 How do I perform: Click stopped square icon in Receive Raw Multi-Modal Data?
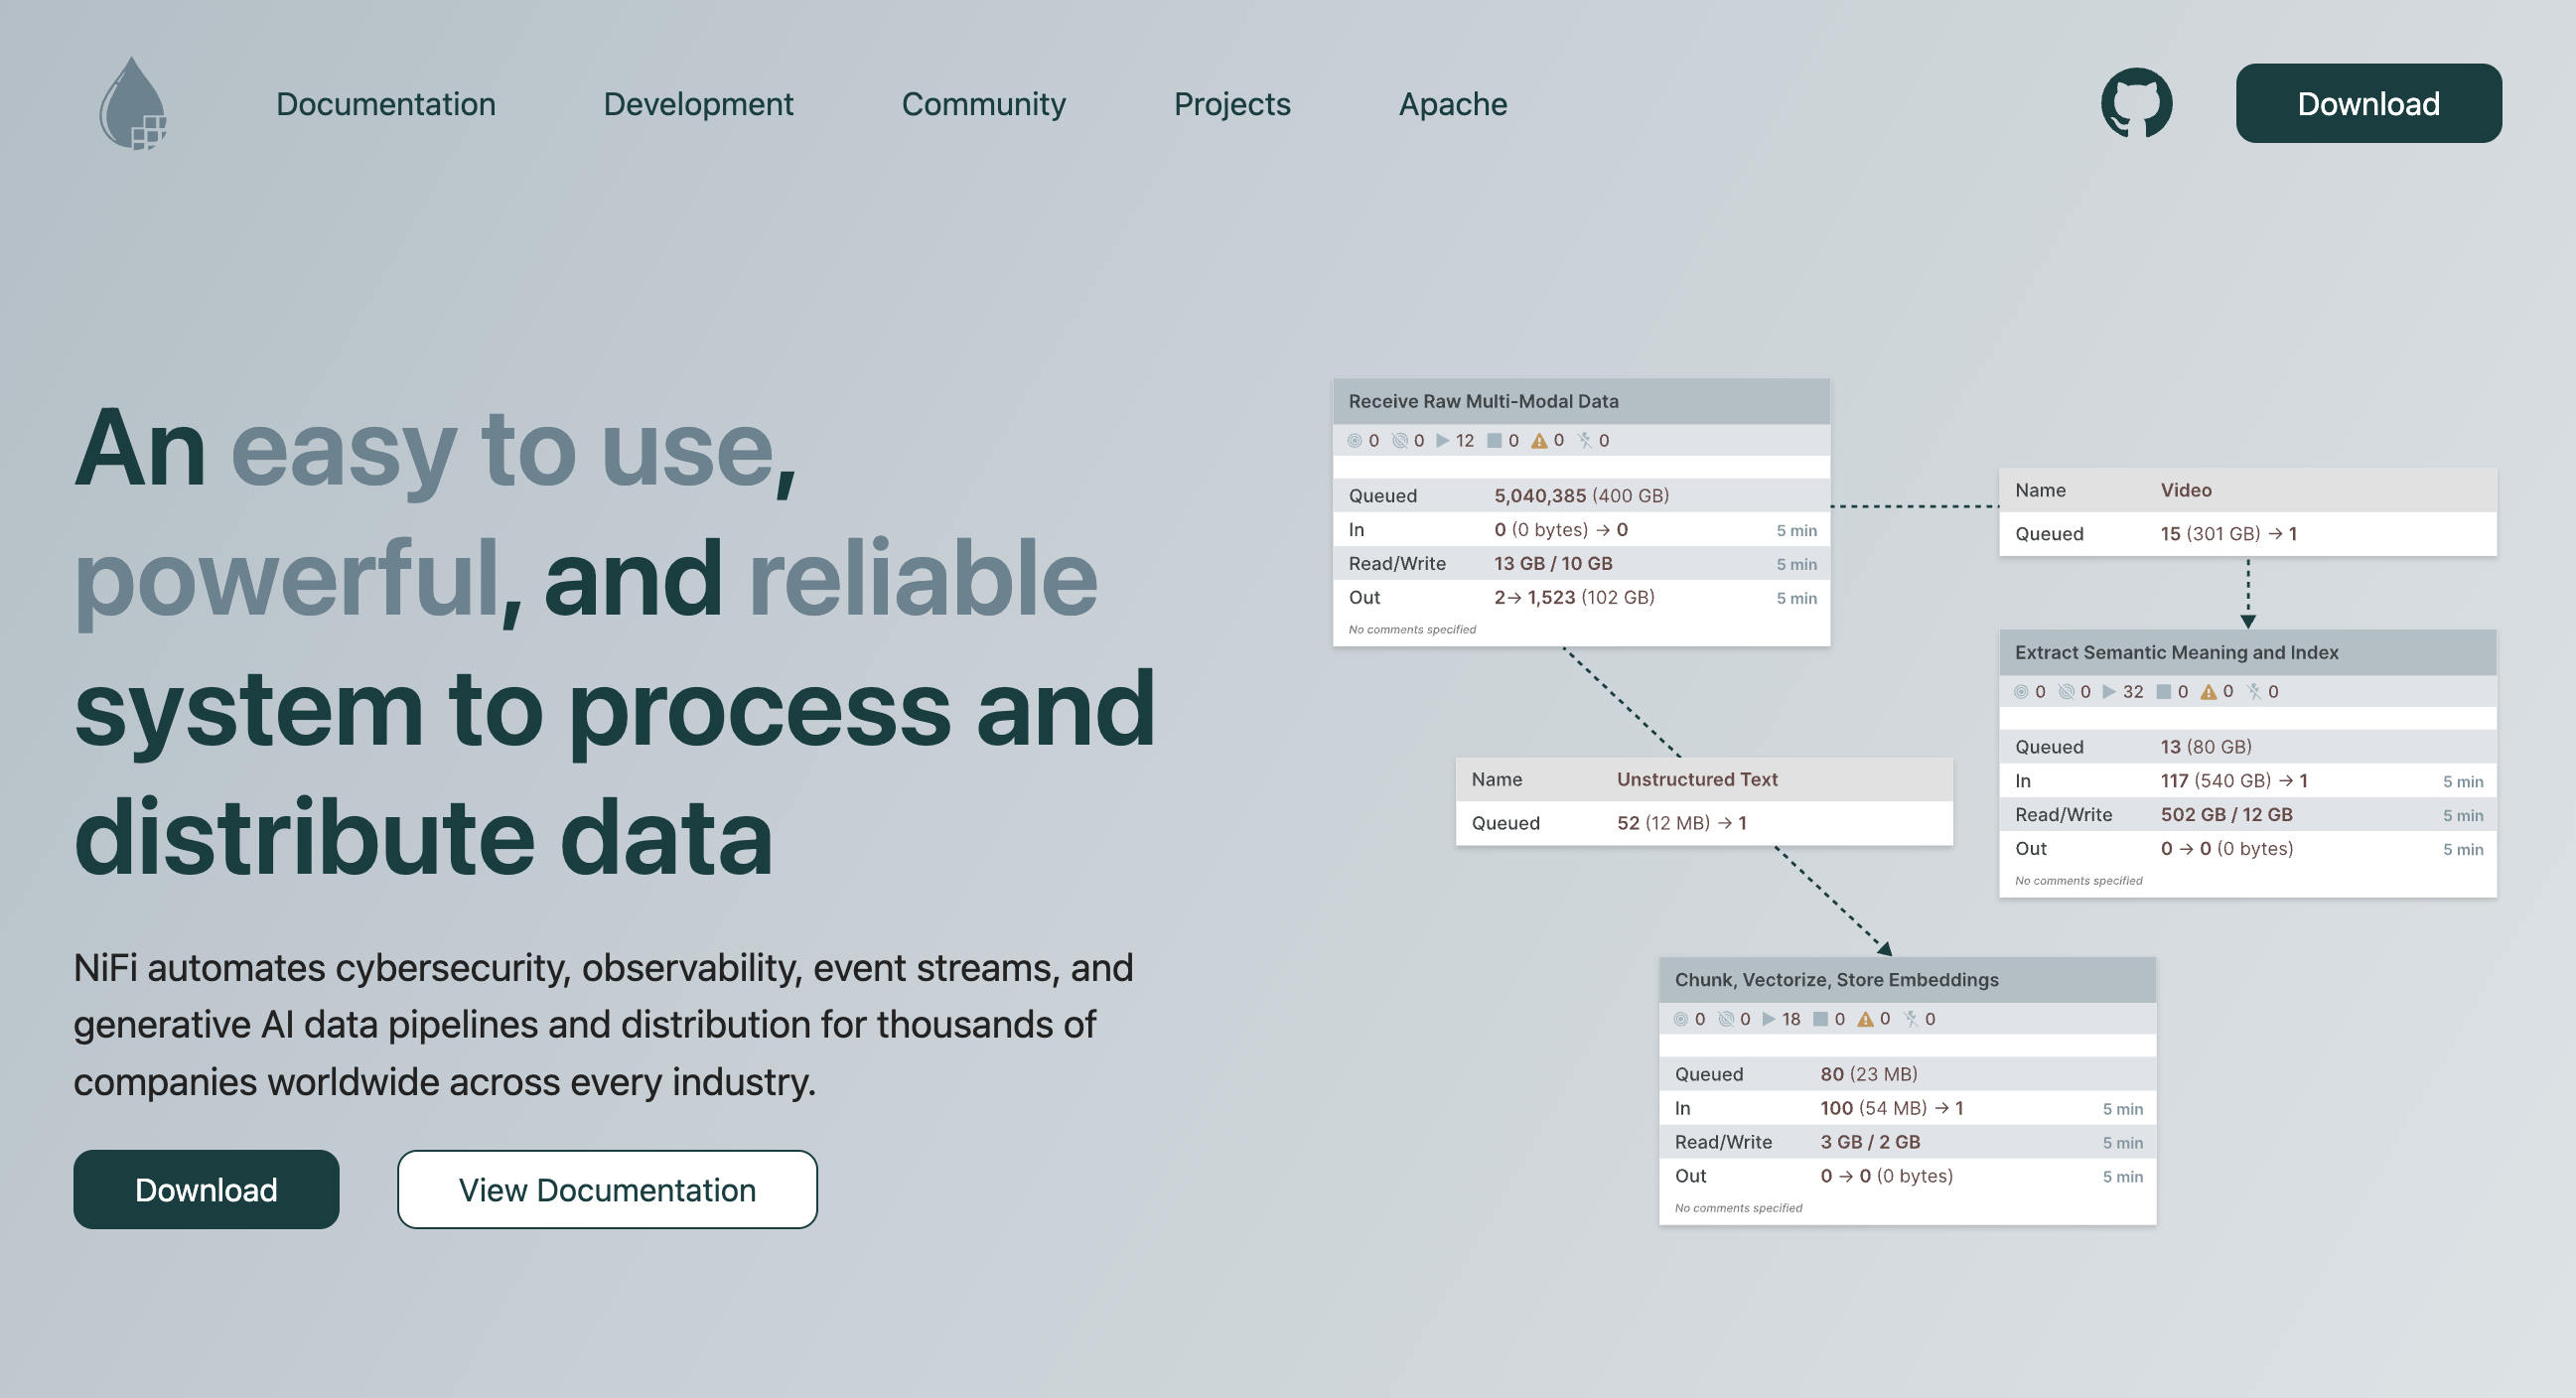(1494, 440)
